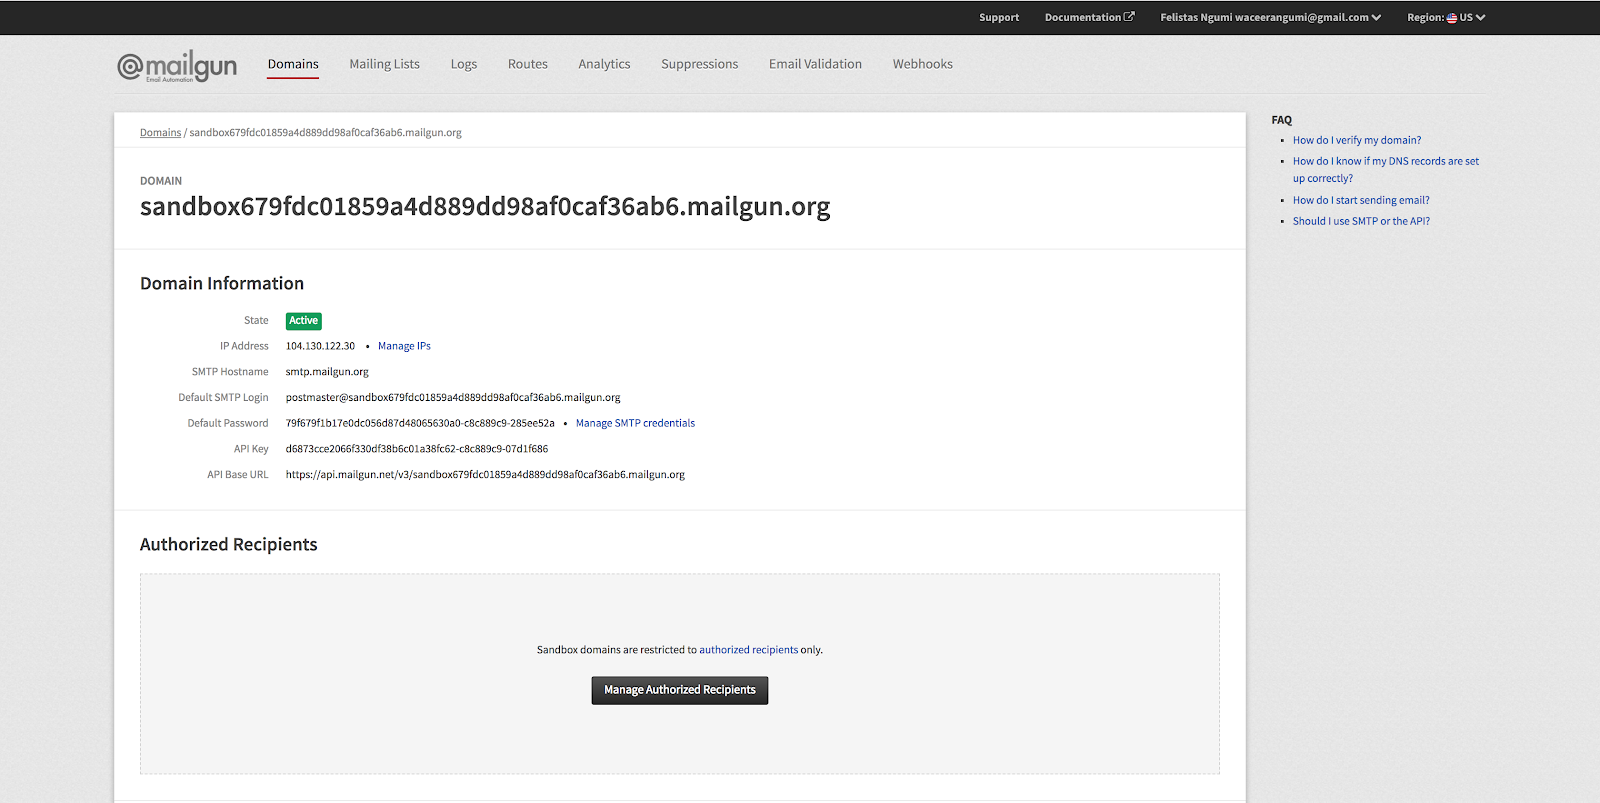The width and height of the screenshot is (1600, 803).
Task: Open the Suppressions tab
Action: [700, 64]
